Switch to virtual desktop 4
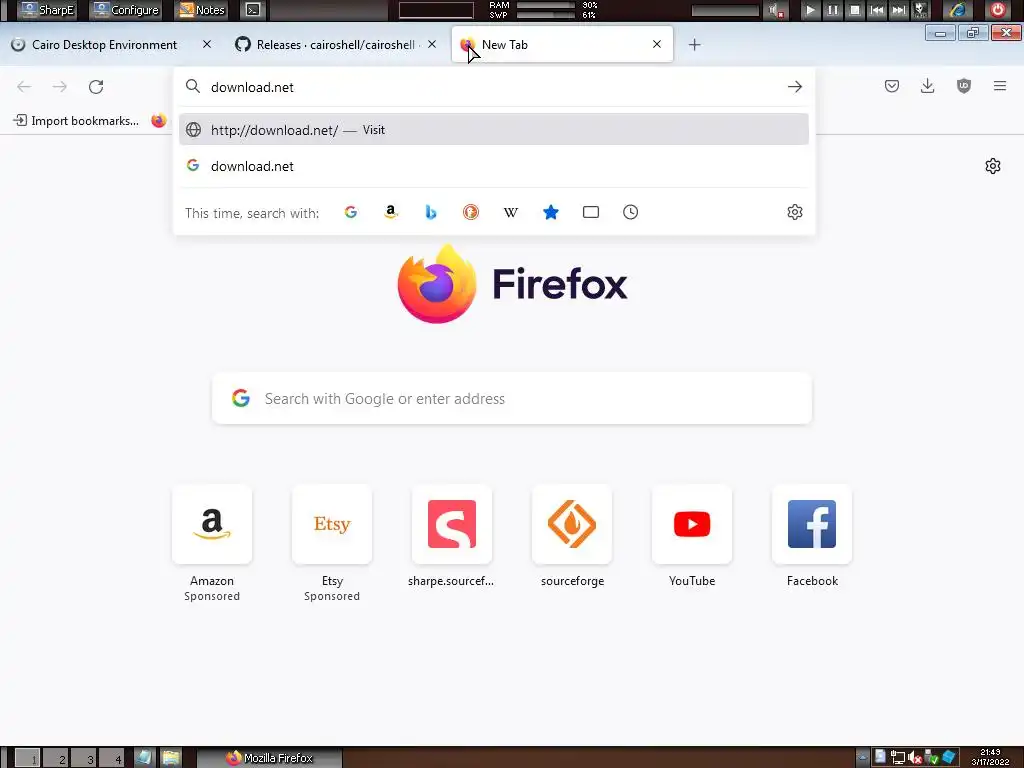This screenshot has height=768, width=1024. point(112,758)
